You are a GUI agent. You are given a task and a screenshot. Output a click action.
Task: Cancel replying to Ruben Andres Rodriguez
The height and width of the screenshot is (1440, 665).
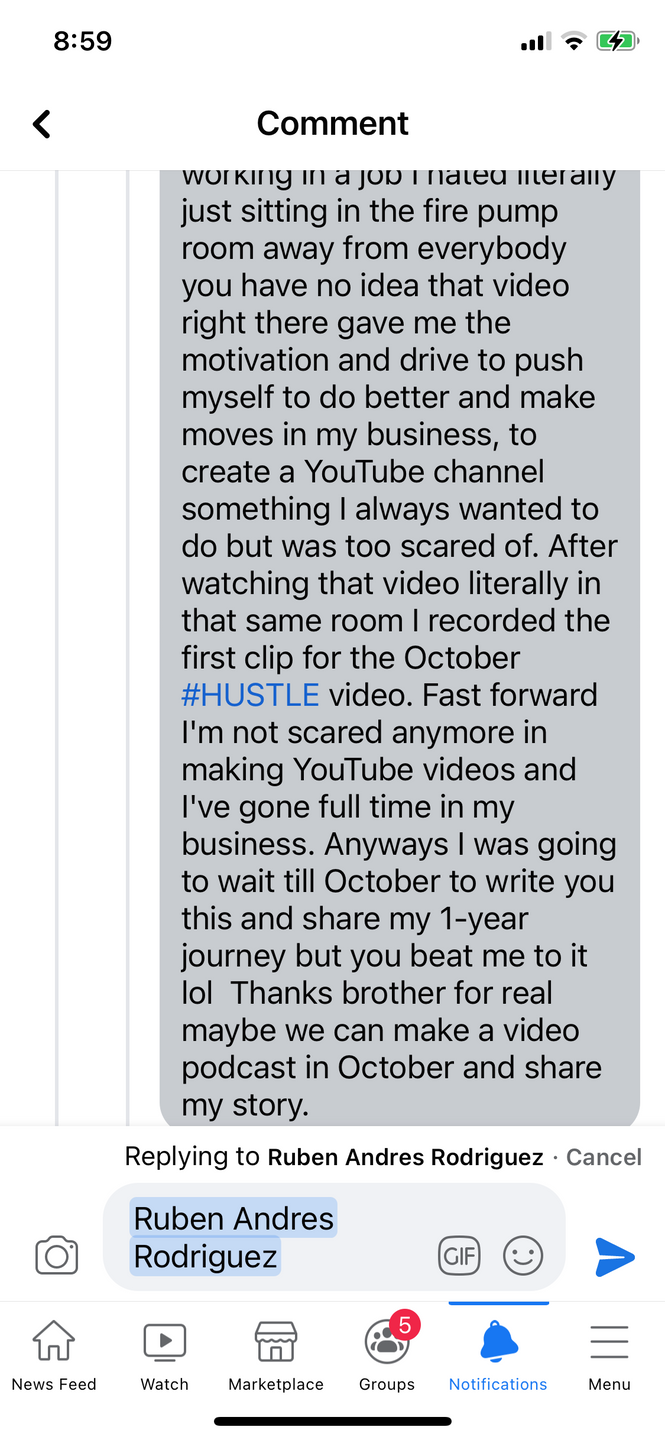click(x=604, y=1157)
